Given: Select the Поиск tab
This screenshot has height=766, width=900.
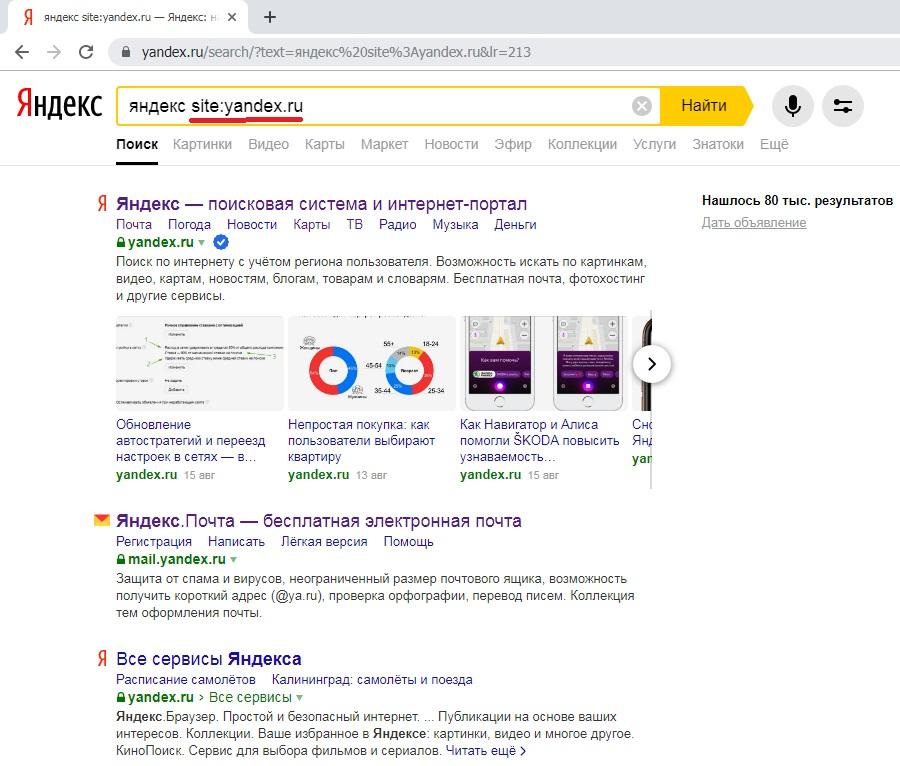Looking at the screenshot, I should click(137, 144).
